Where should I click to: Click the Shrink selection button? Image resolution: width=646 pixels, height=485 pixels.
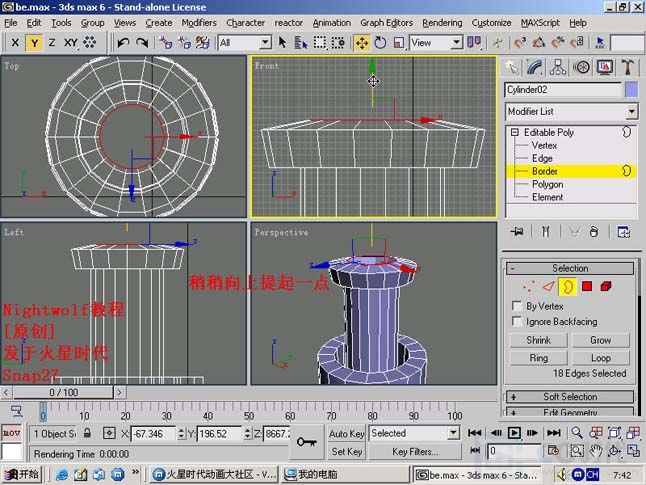(538, 340)
